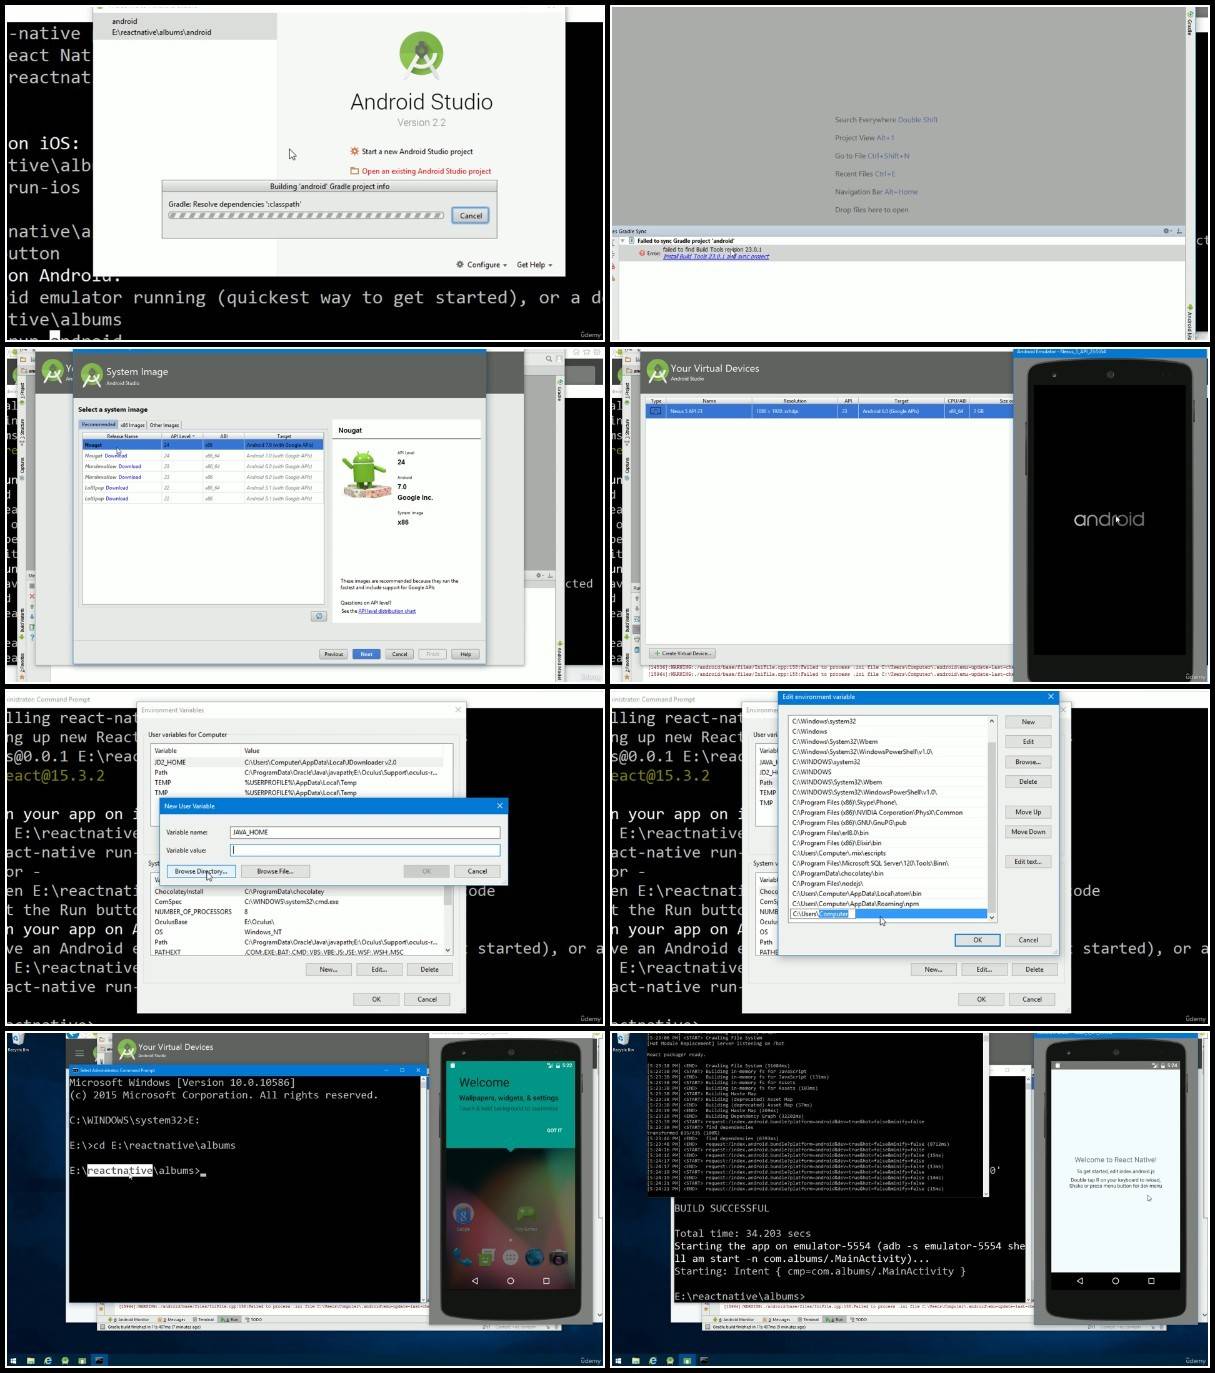Start a new Android Studio project
Viewport: 1215px width, 1373px height.
[x=412, y=152]
